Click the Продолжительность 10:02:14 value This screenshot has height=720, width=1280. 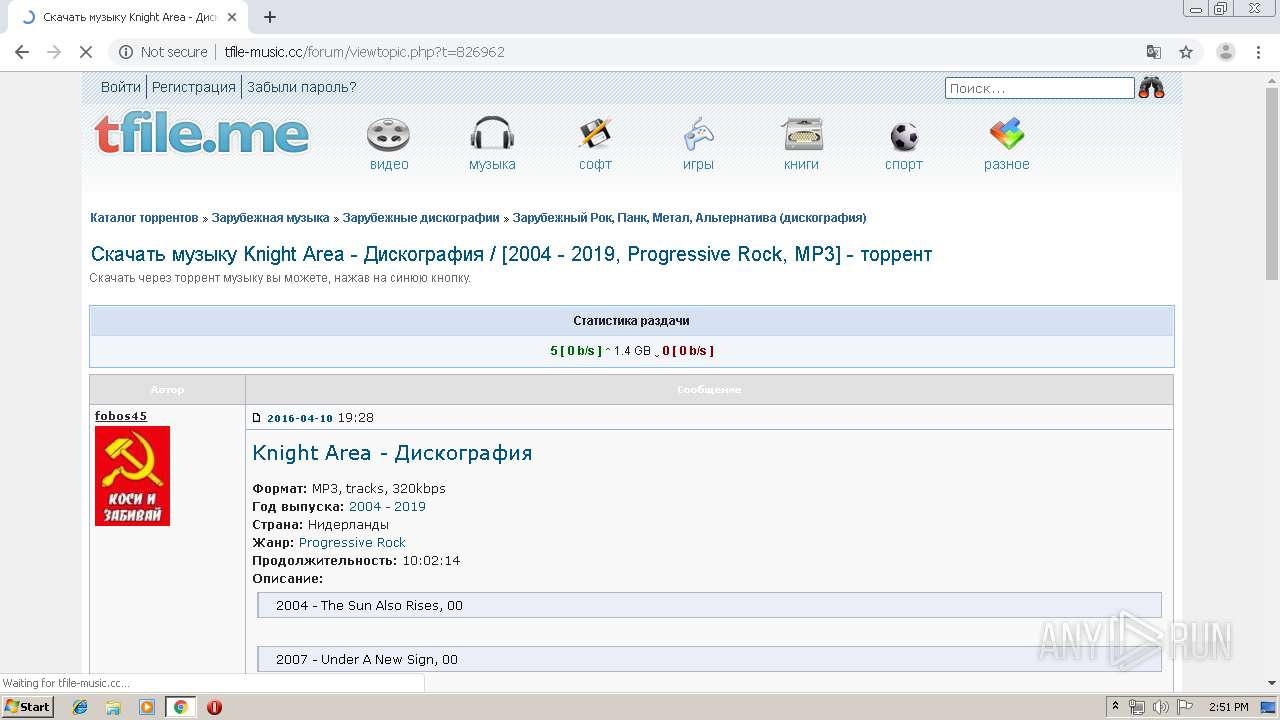pyautogui.click(x=431, y=560)
